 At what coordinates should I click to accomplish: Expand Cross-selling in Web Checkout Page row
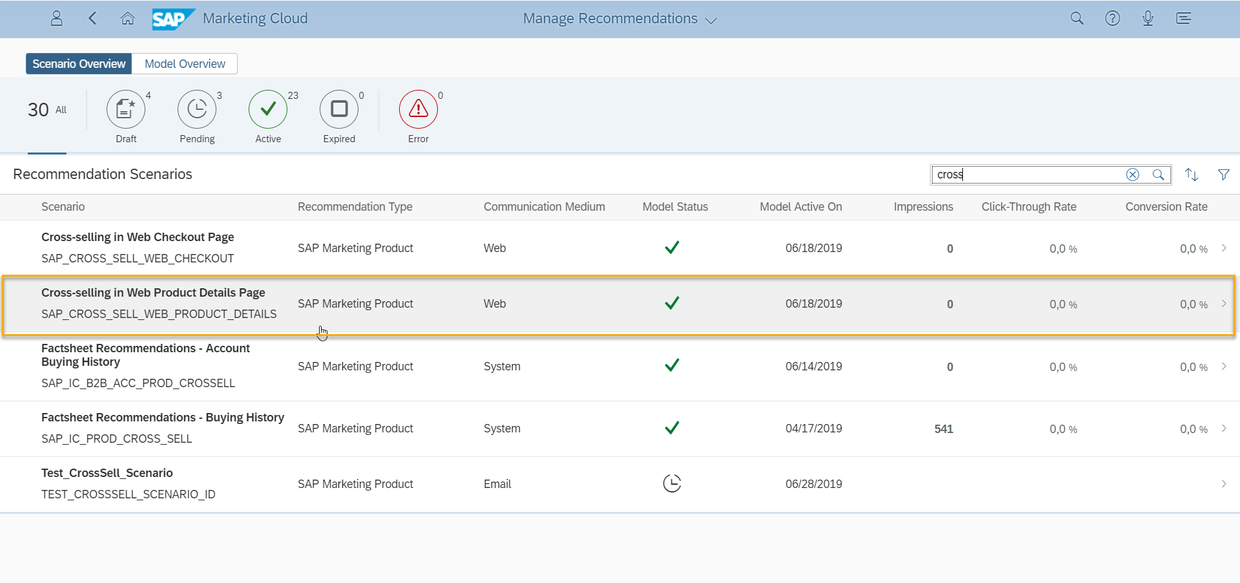click(1223, 248)
